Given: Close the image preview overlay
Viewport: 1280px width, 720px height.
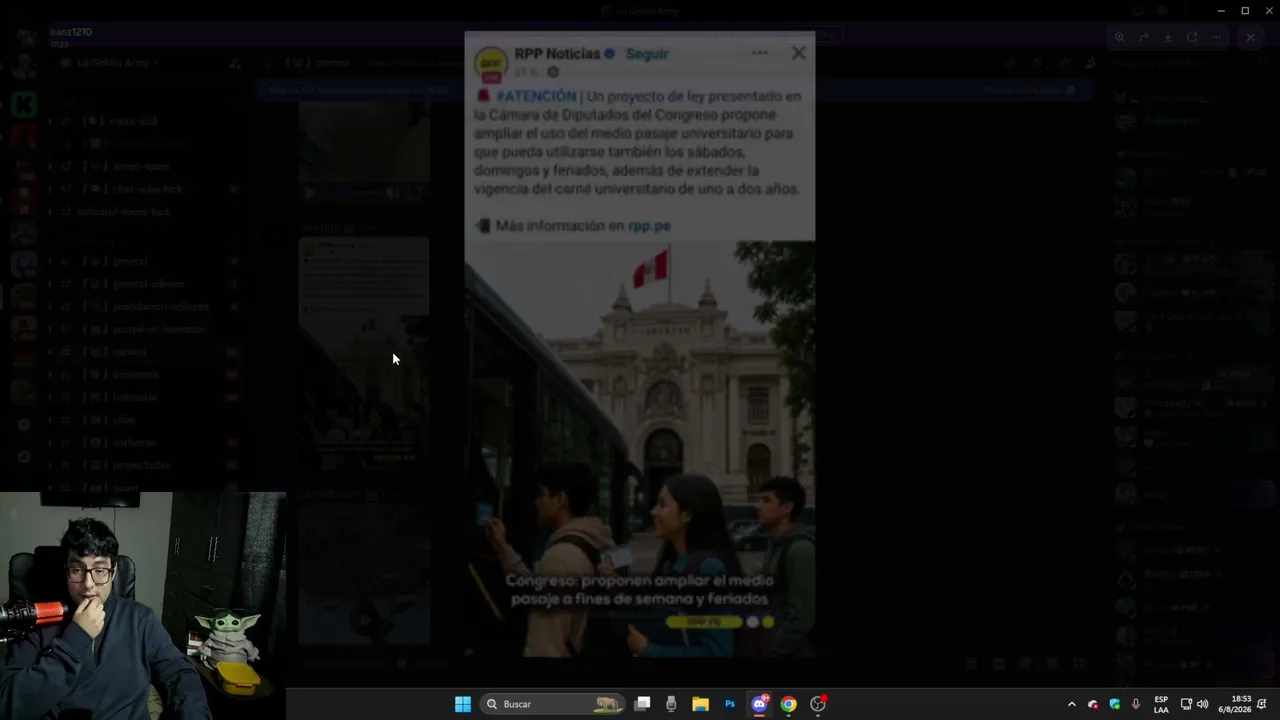Looking at the screenshot, I should point(1250,37).
